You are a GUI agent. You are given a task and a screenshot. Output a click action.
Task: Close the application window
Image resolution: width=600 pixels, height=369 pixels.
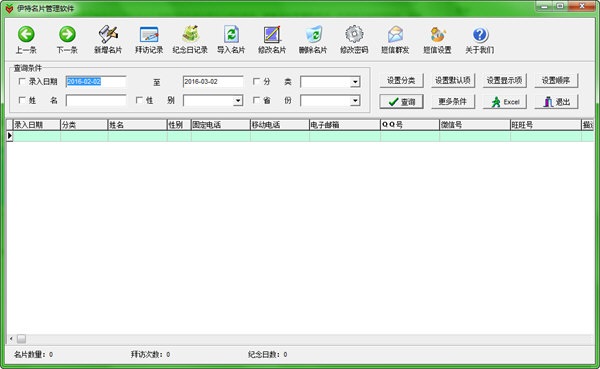click(581, 6)
